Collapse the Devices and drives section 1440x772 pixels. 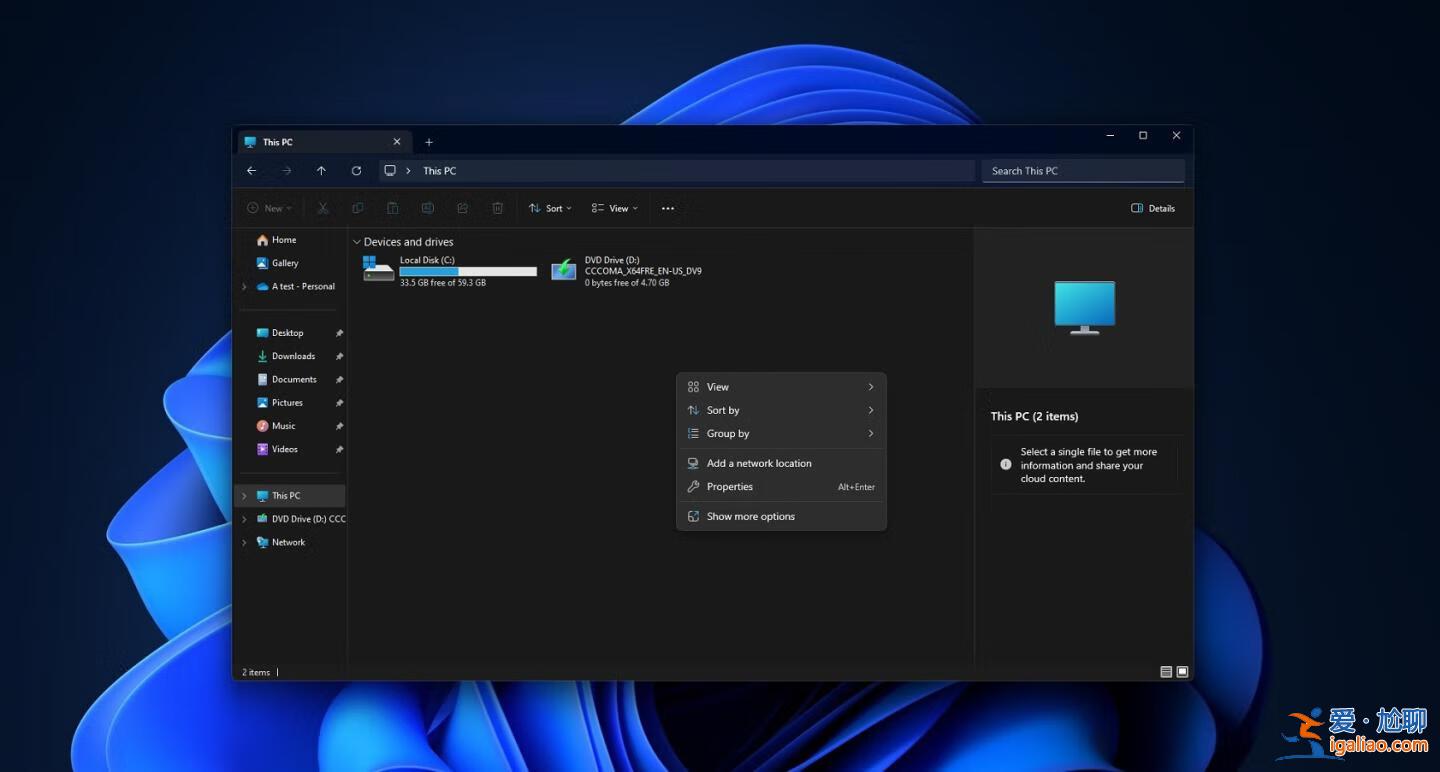[357, 241]
